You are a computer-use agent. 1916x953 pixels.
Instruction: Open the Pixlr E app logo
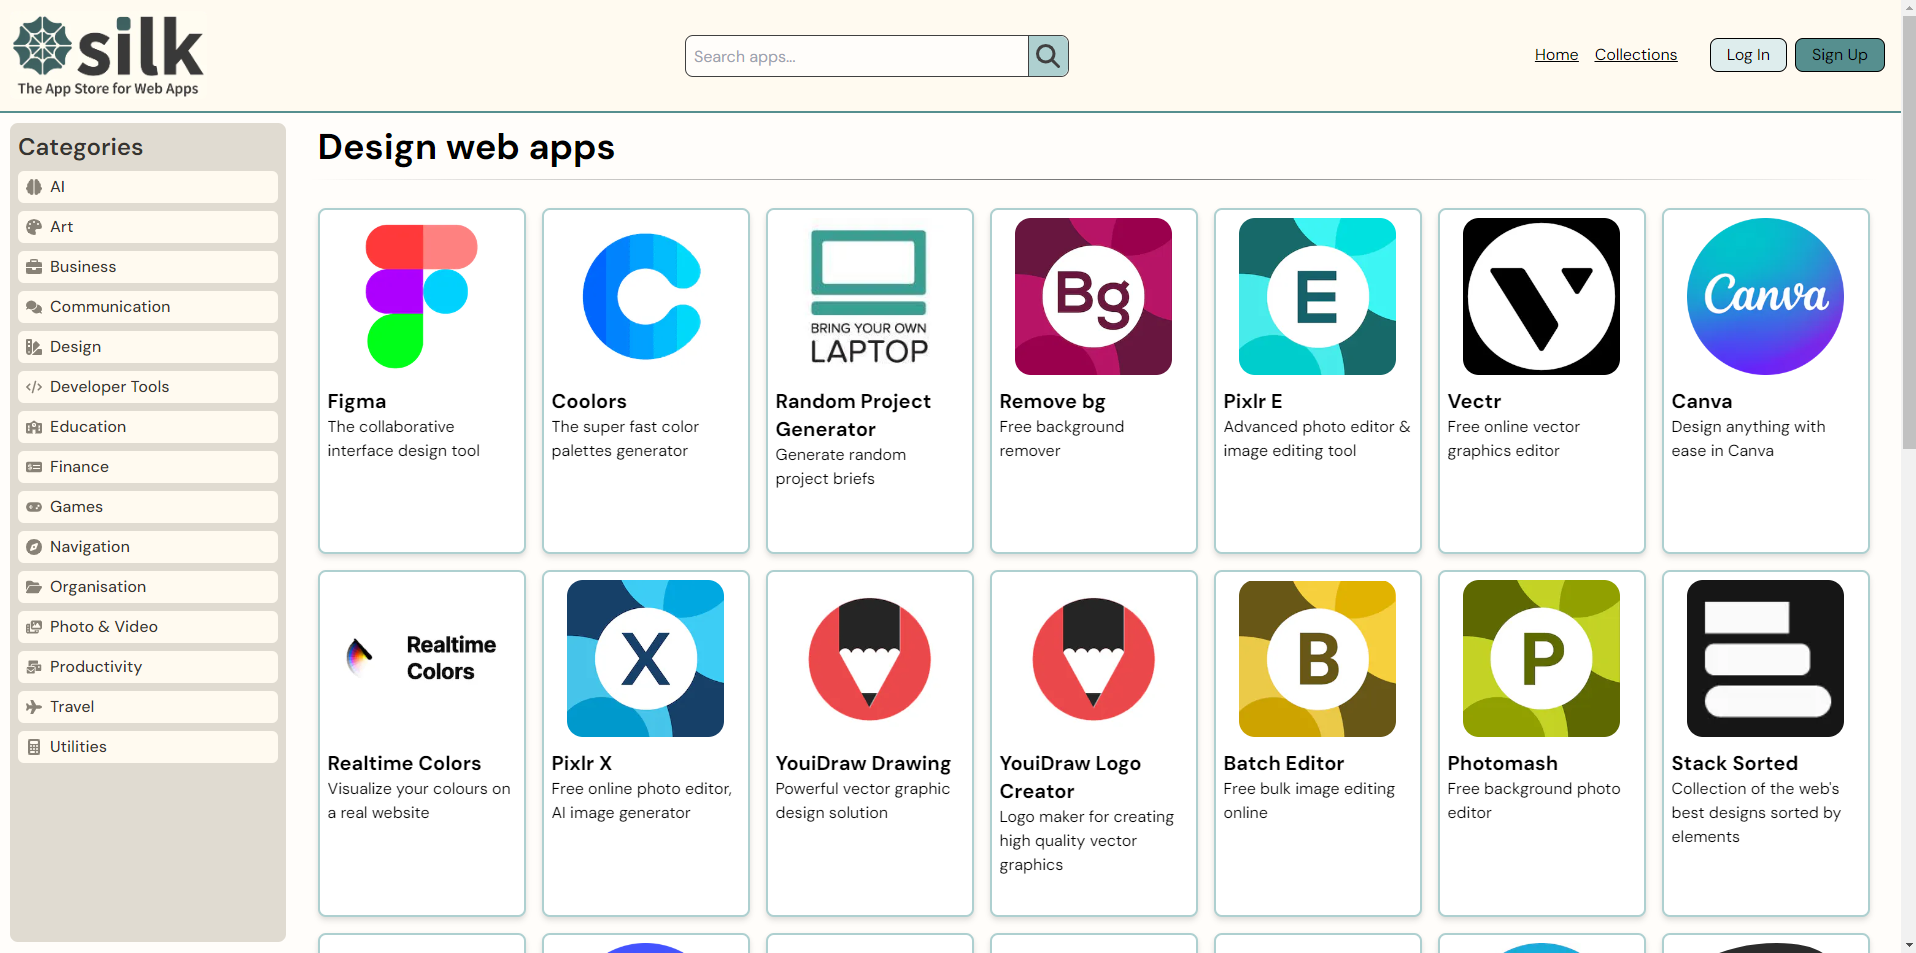[x=1318, y=296]
